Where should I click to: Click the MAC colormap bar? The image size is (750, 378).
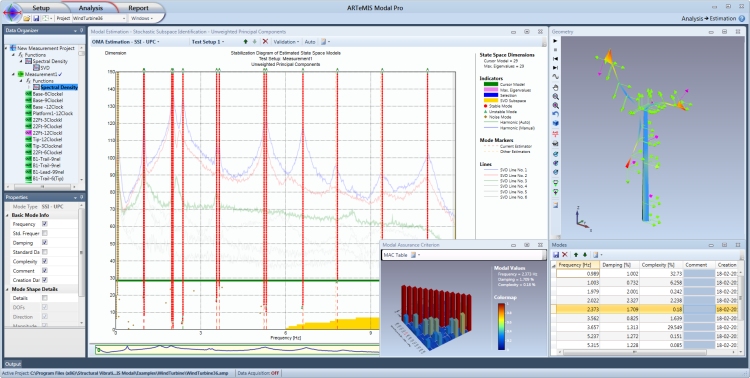tap(500, 326)
